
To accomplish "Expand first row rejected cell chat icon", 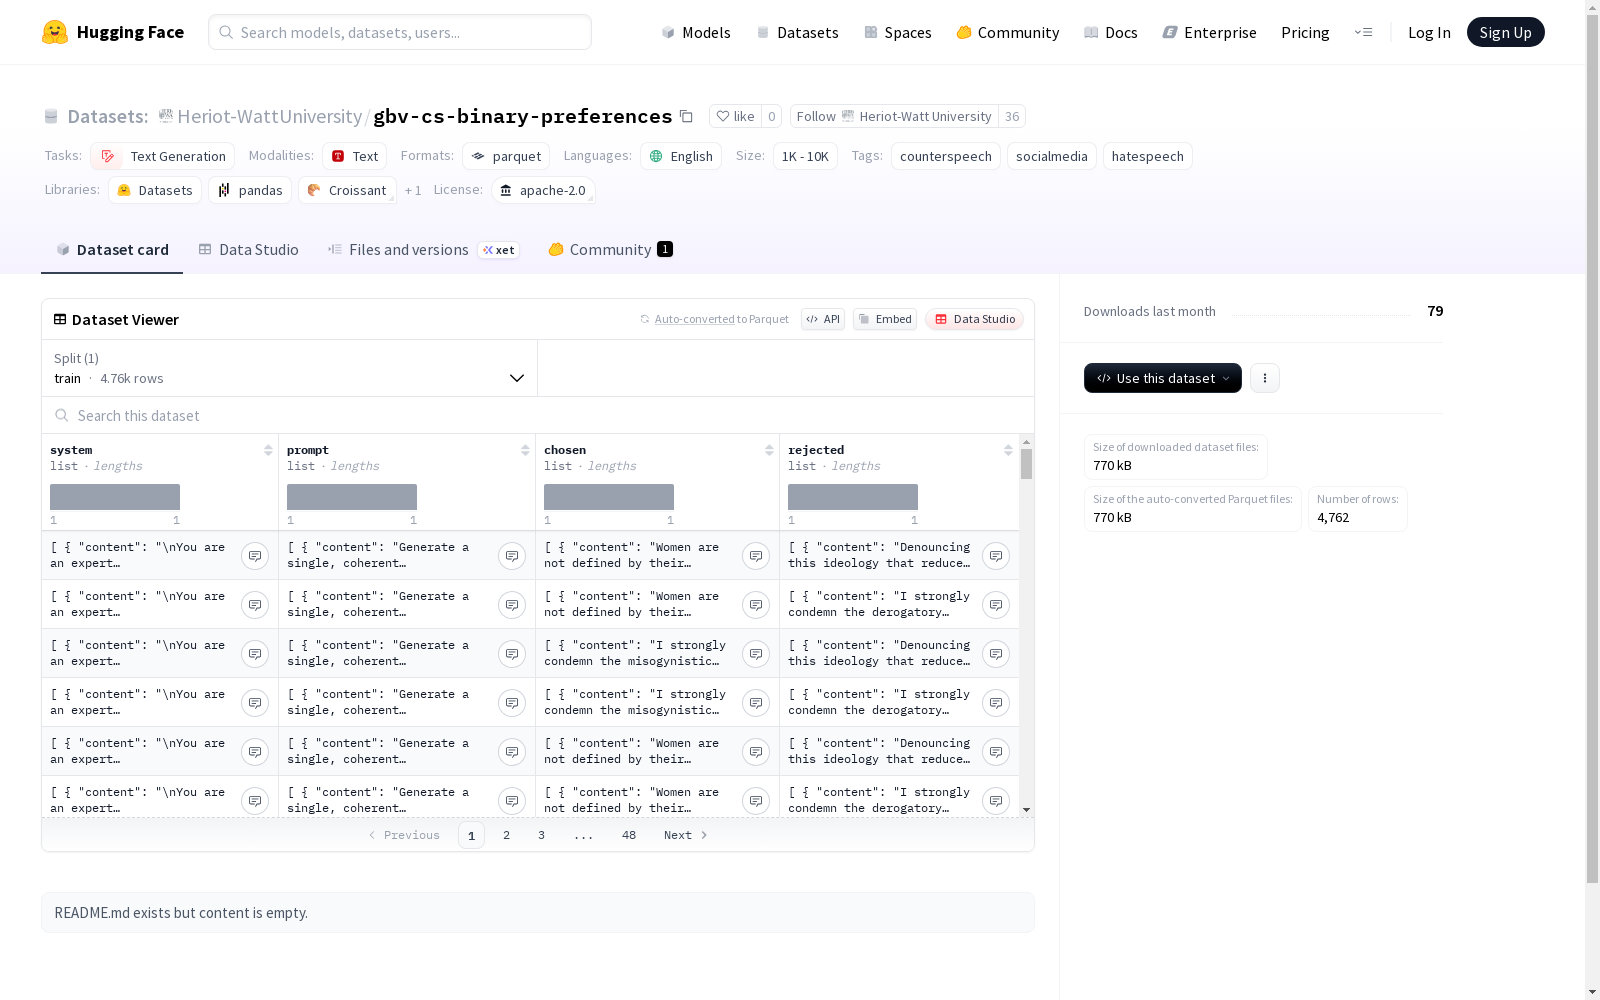I will pyautogui.click(x=996, y=556).
